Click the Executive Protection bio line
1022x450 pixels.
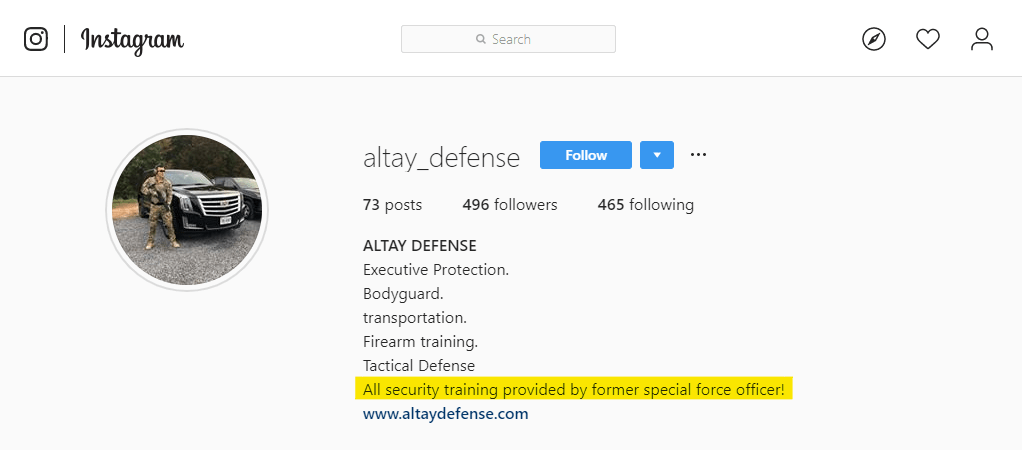click(436, 270)
